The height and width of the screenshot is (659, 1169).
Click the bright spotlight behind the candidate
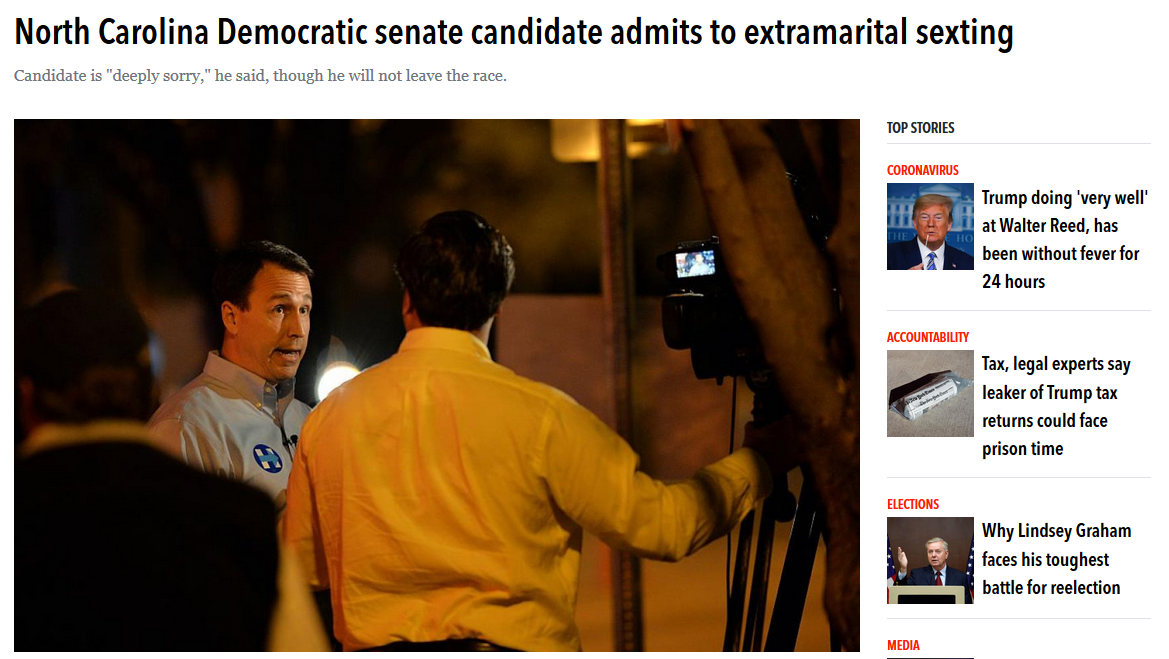(337, 380)
